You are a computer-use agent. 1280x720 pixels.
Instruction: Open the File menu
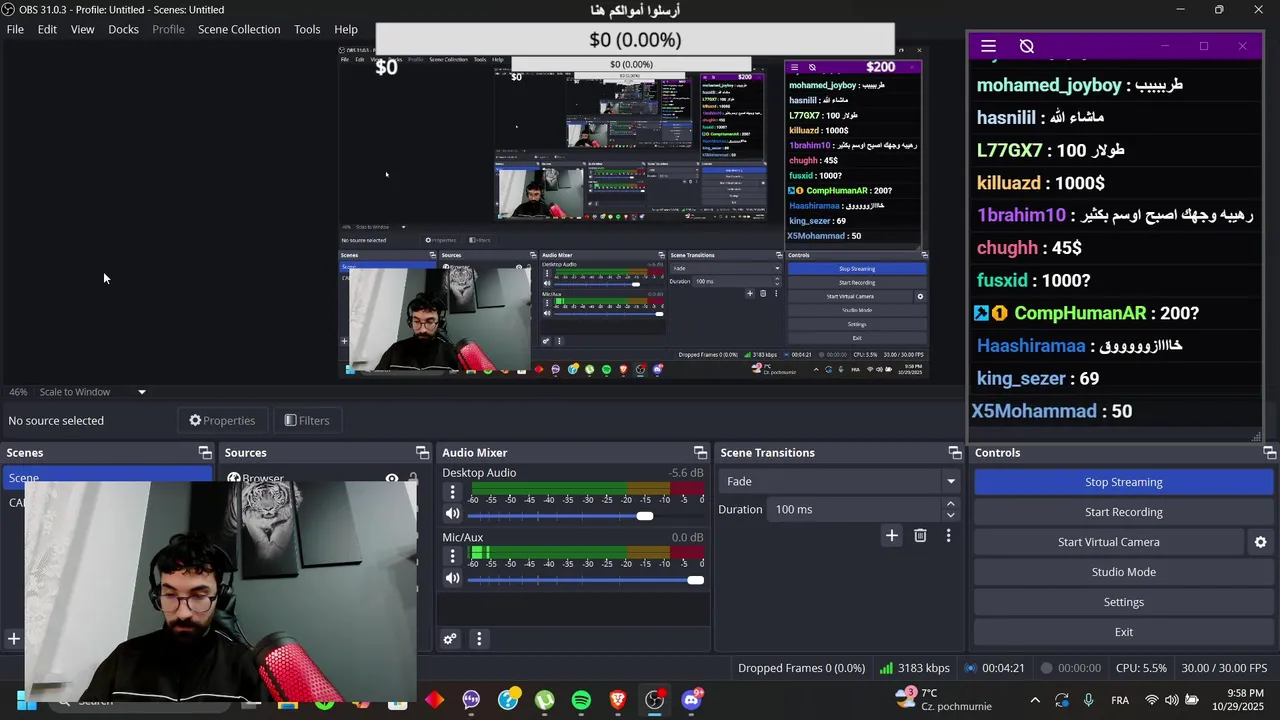(x=15, y=29)
